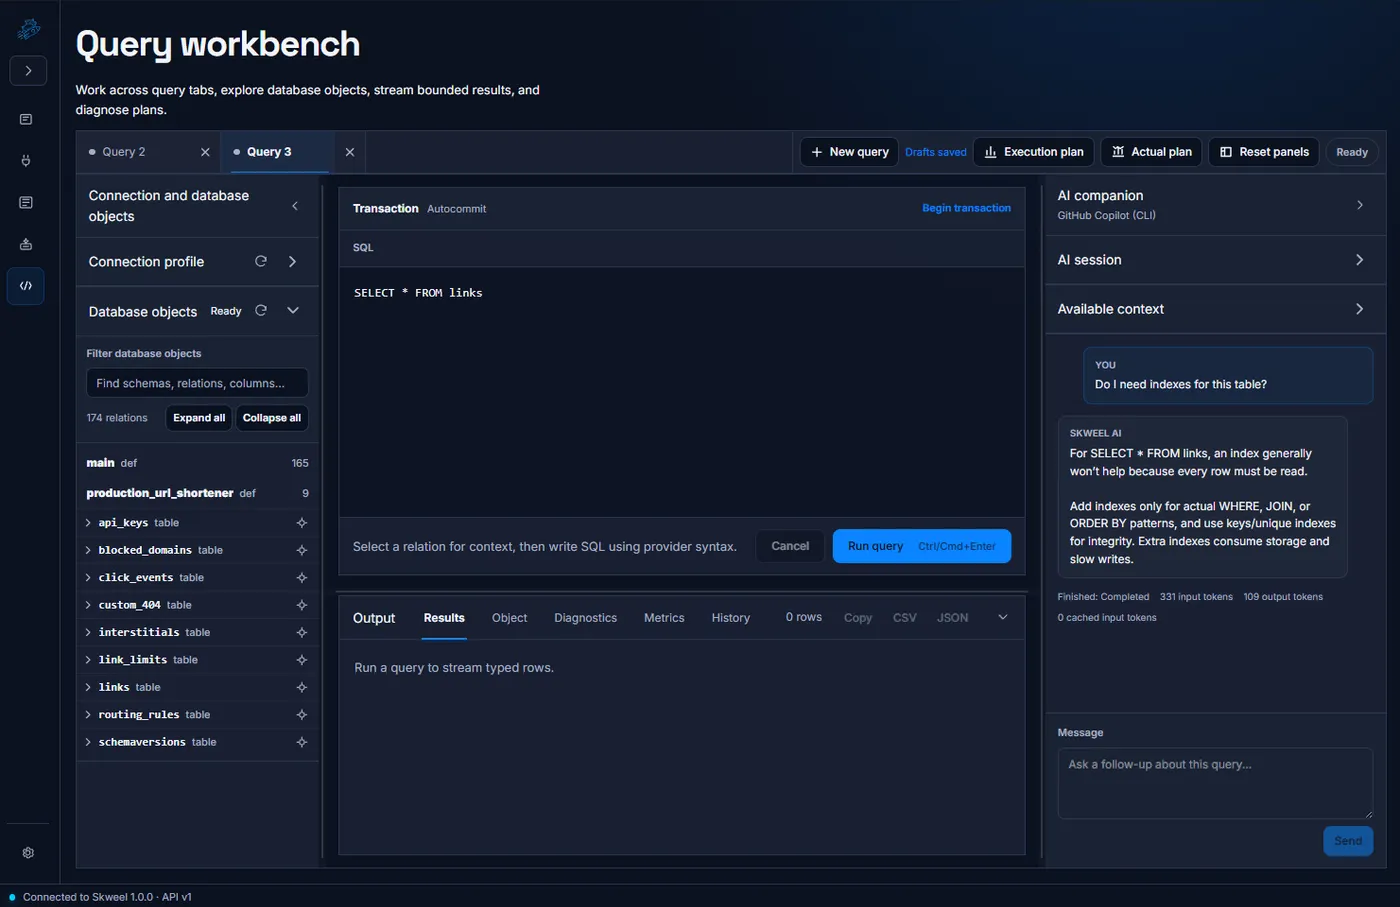Select the Query 3 tab

click(269, 152)
